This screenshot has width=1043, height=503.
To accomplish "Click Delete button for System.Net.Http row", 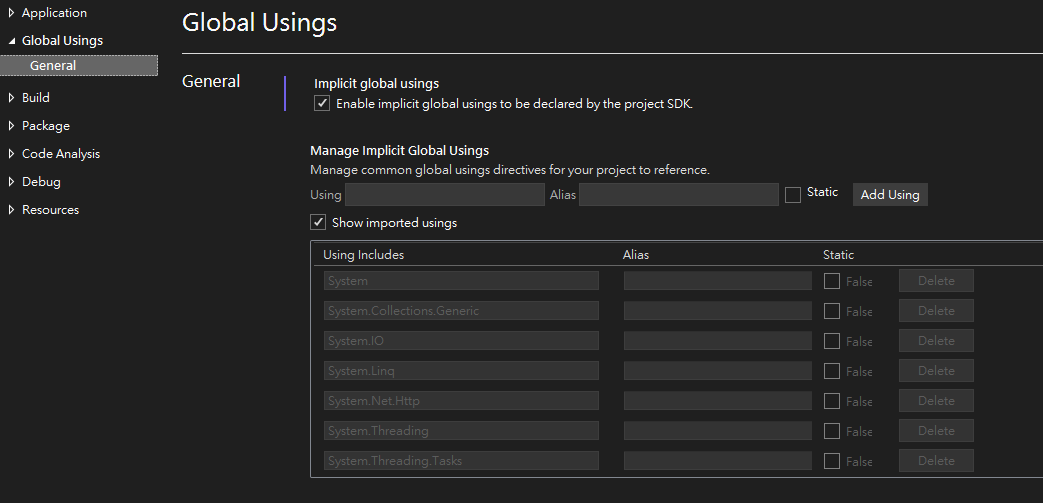I will coord(936,401).
